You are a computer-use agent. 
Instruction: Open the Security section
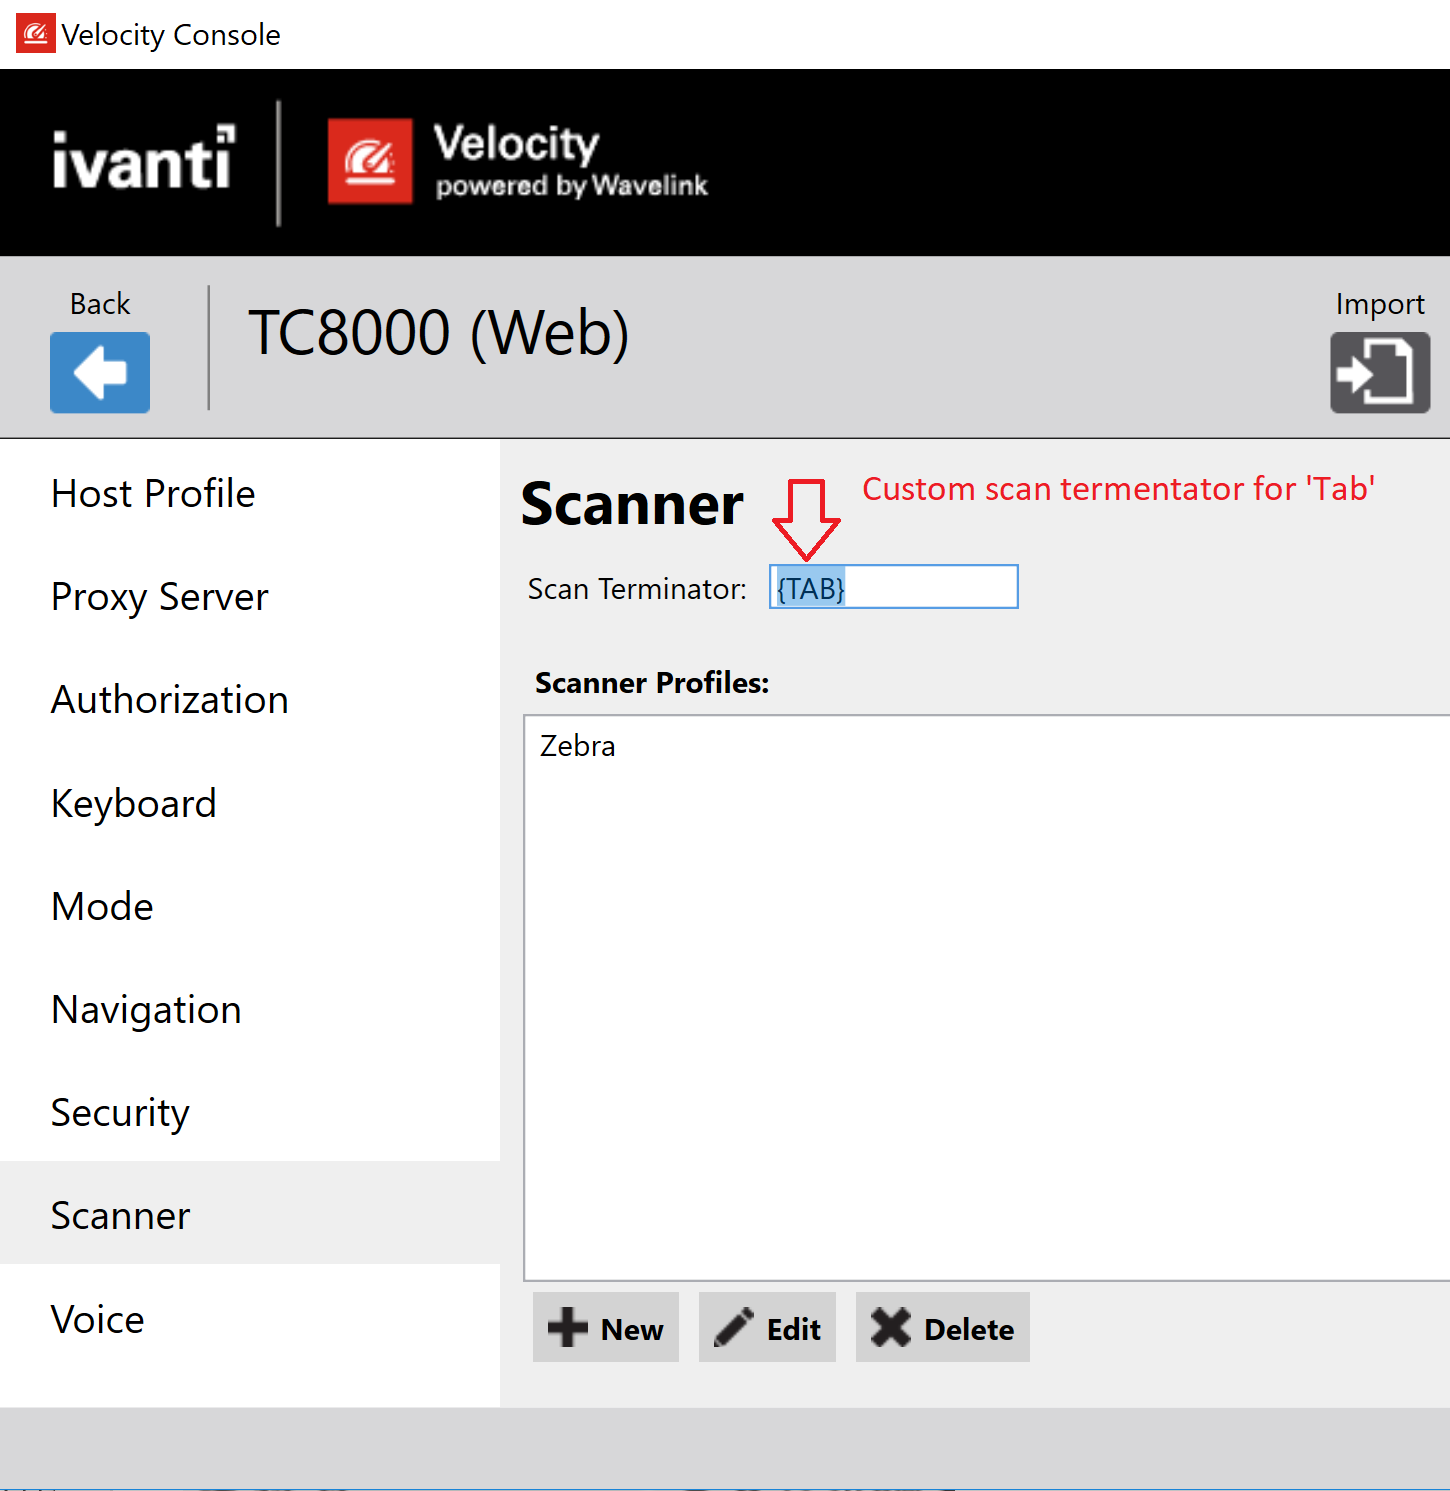tap(120, 1112)
